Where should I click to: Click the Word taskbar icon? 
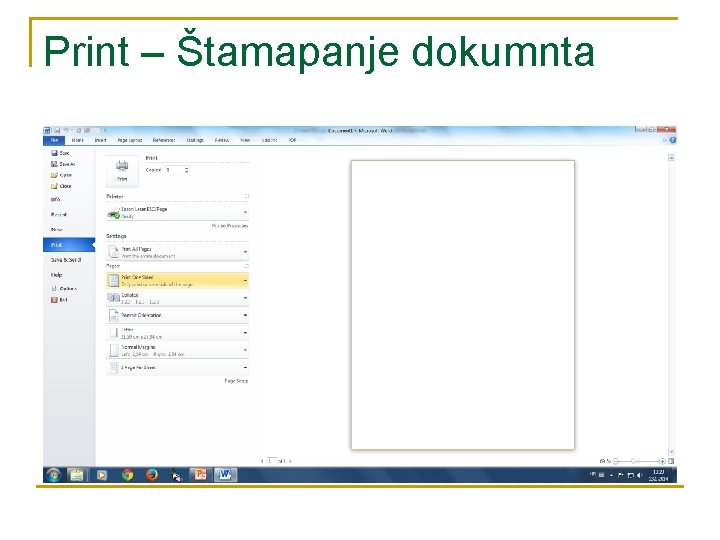click(x=225, y=475)
